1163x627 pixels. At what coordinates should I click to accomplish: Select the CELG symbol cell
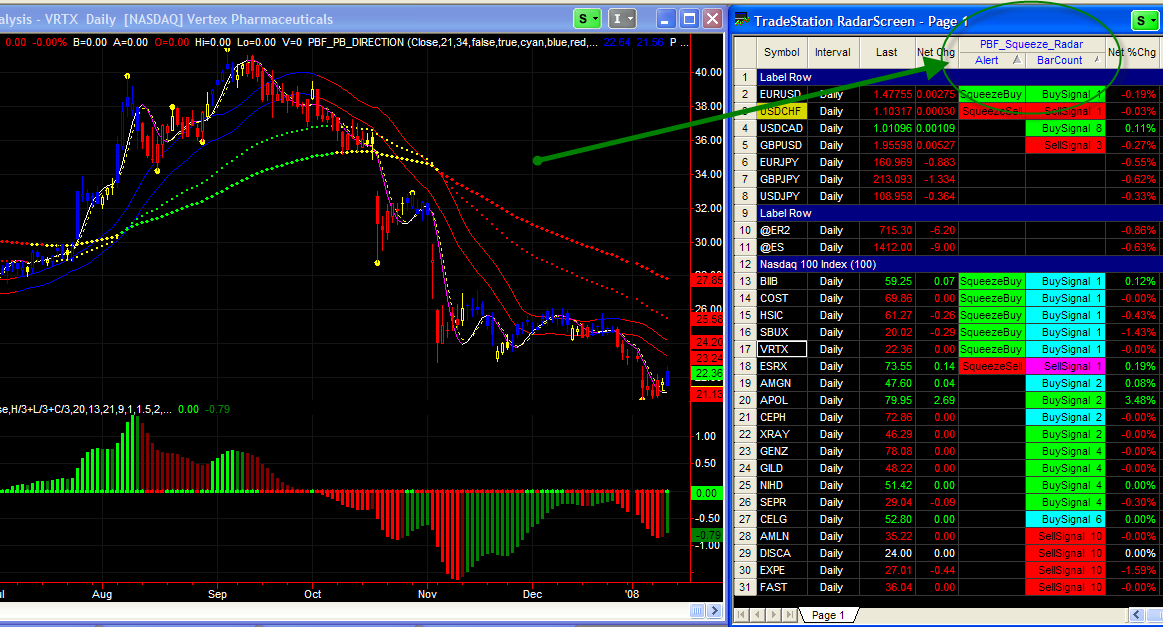pos(781,519)
